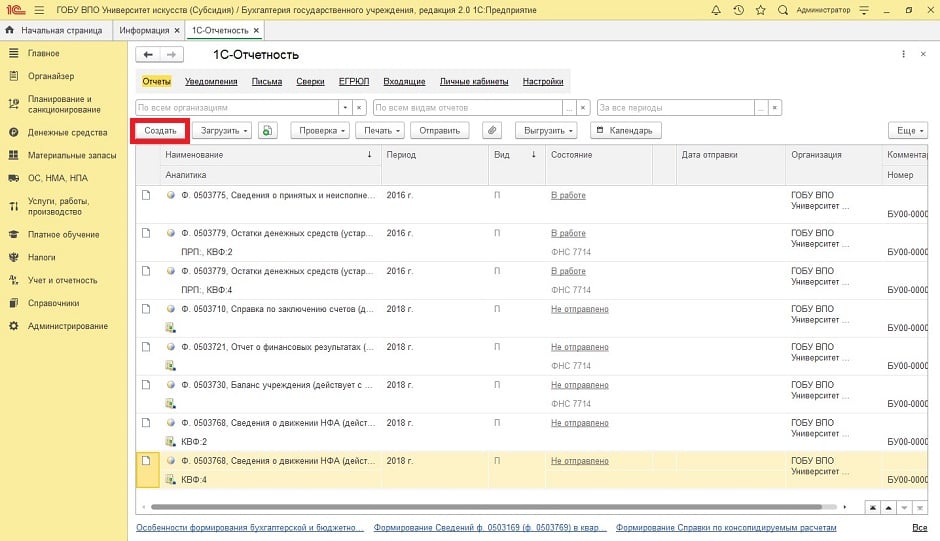Close the Информация tab
This screenshot has width=940, height=541.
coord(177,31)
